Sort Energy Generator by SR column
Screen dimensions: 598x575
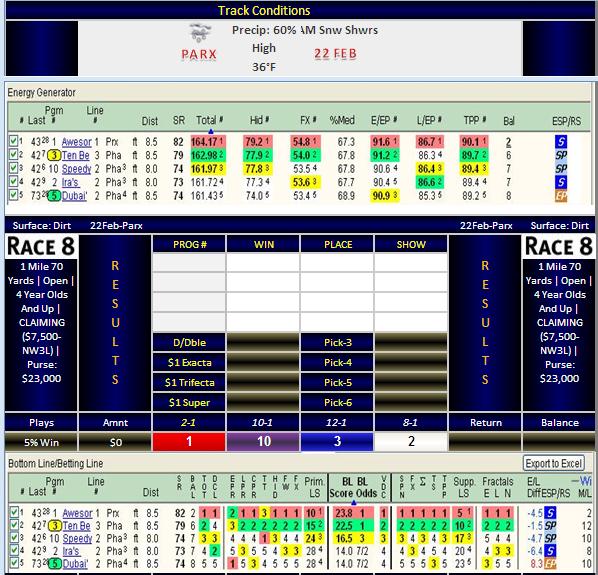(178, 120)
